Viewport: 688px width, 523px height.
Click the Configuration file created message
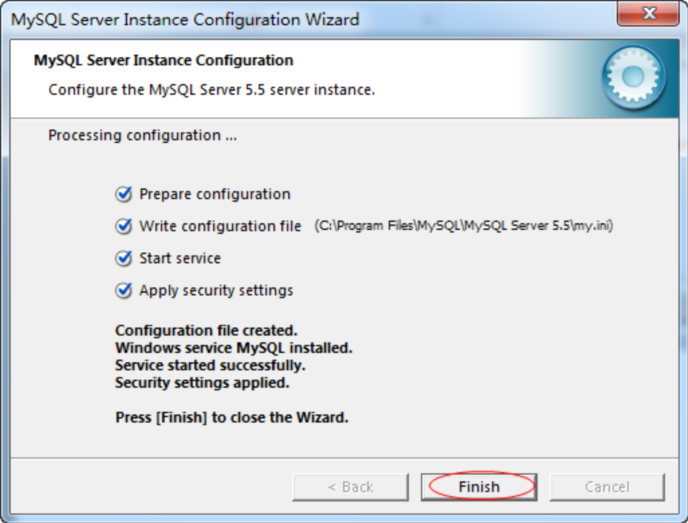click(207, 330)
